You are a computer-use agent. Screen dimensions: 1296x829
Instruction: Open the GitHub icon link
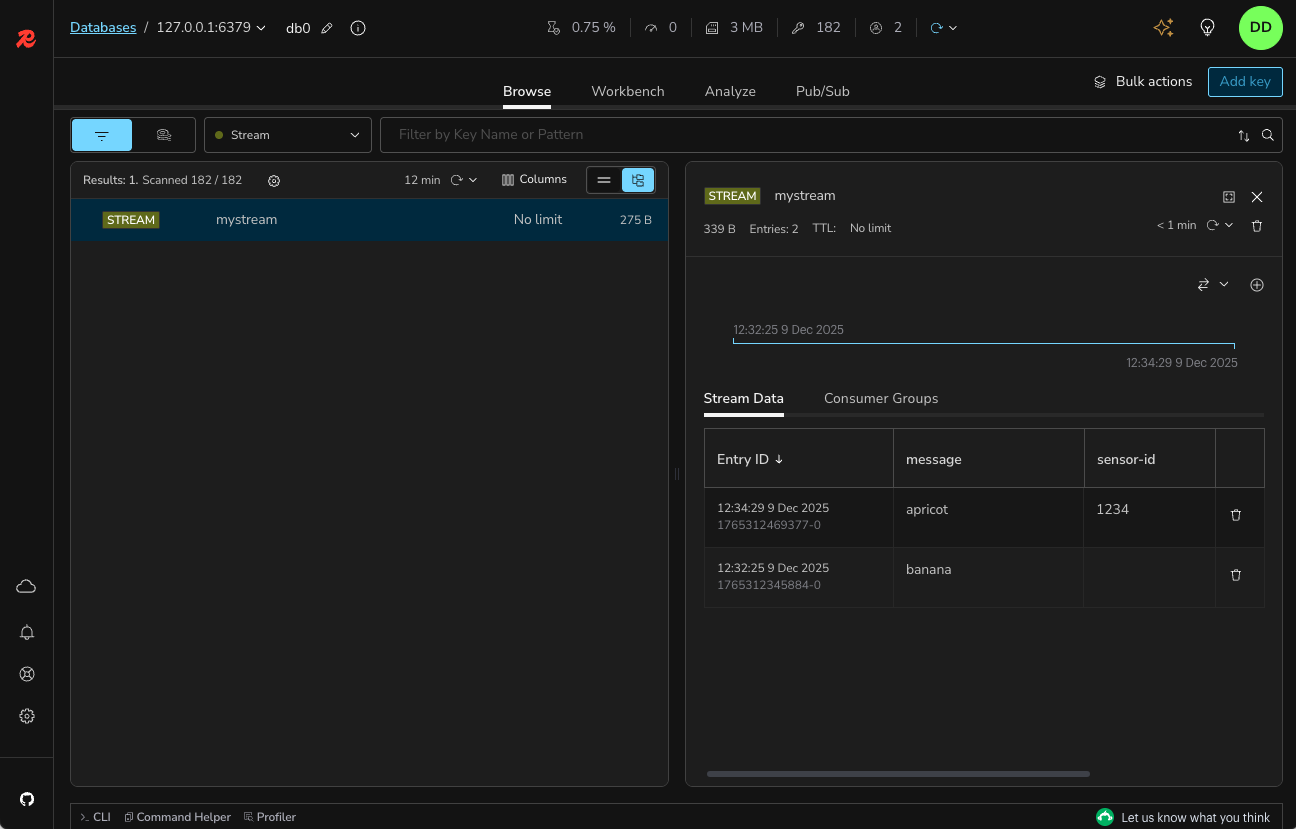pyautogui.click(x=27, y=799)
